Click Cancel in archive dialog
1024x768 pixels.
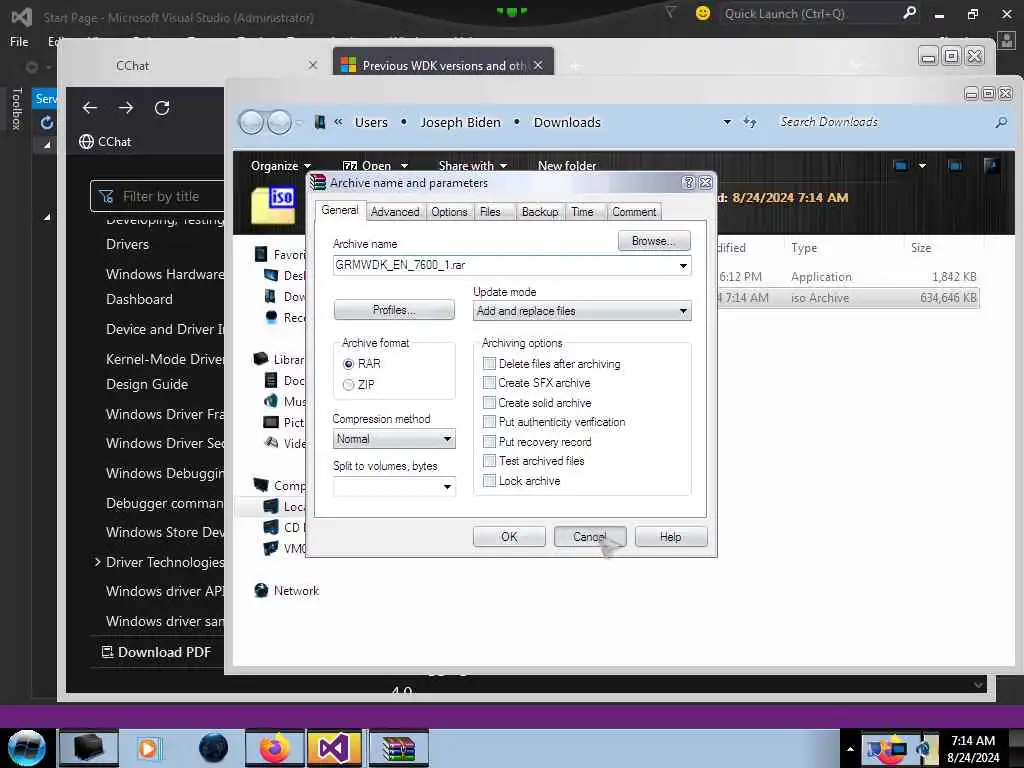(590, 537)
